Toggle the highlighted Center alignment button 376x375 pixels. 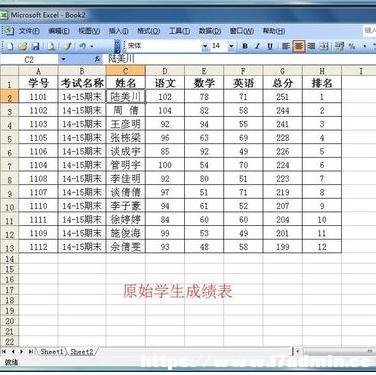coord(299,46)
